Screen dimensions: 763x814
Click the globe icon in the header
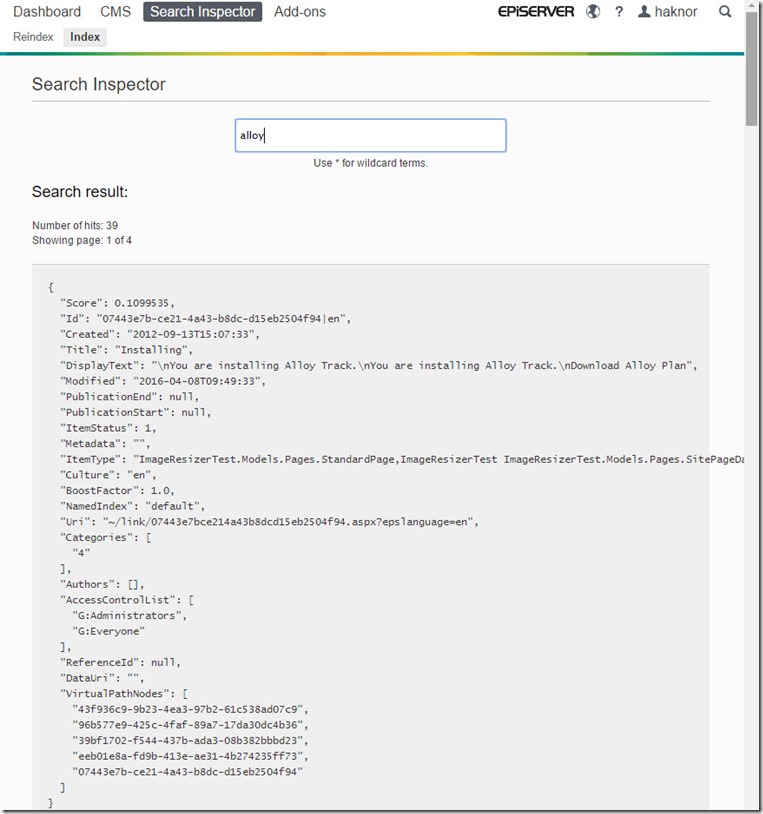tap(593, 12)
